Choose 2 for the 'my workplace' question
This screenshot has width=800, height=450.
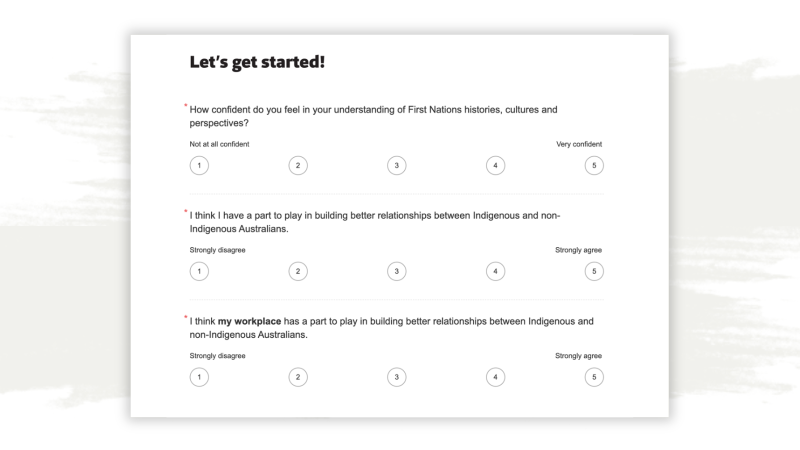(x=297, y=376)
